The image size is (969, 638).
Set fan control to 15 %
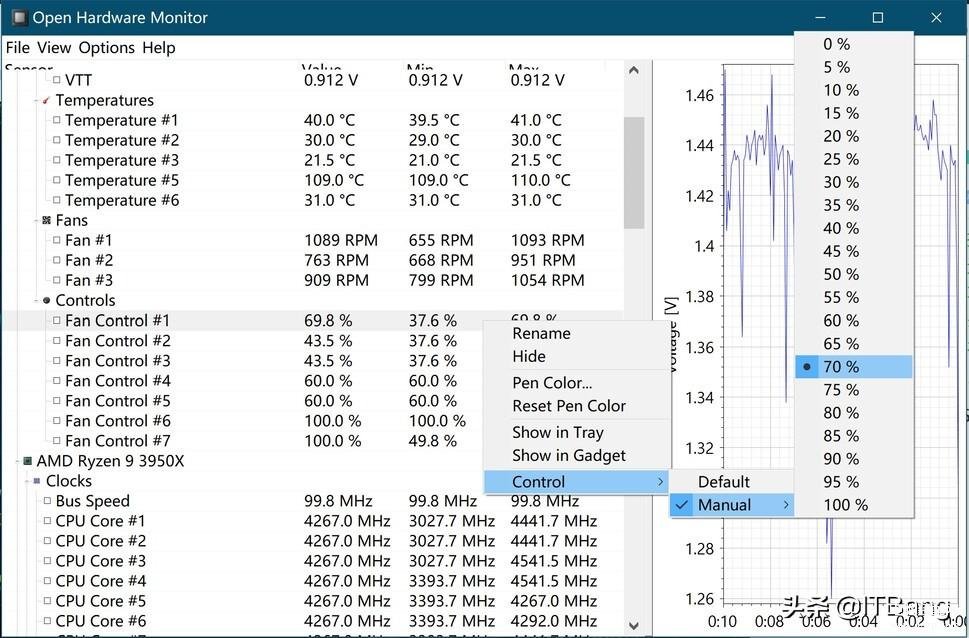click(854, 113)
